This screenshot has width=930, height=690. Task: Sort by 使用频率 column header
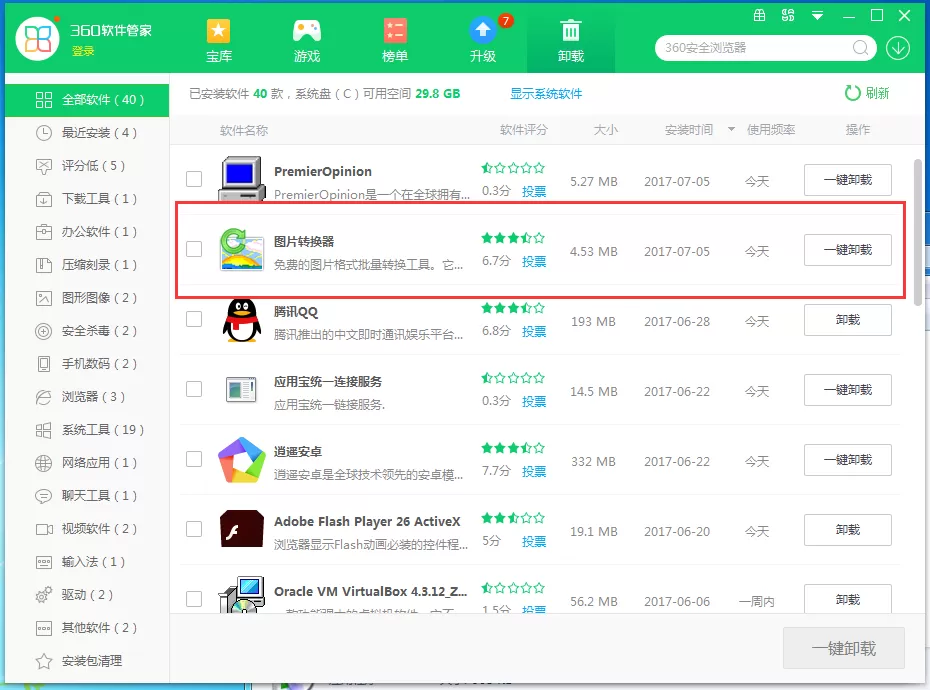pos(770,130)
